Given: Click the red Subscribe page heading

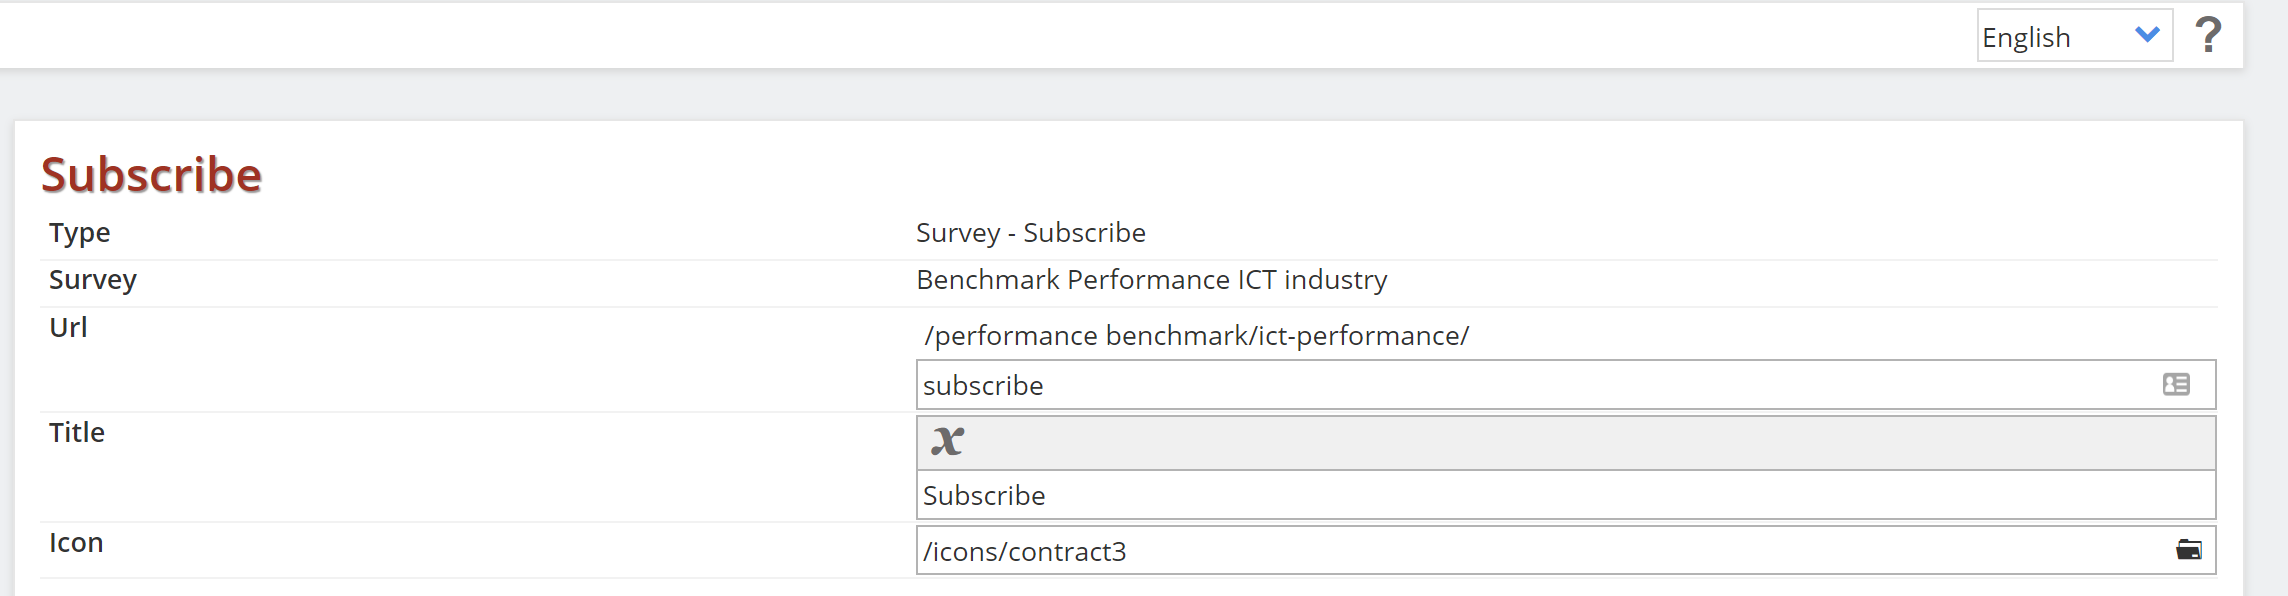Looking at the screenshot, I should 151,175.
